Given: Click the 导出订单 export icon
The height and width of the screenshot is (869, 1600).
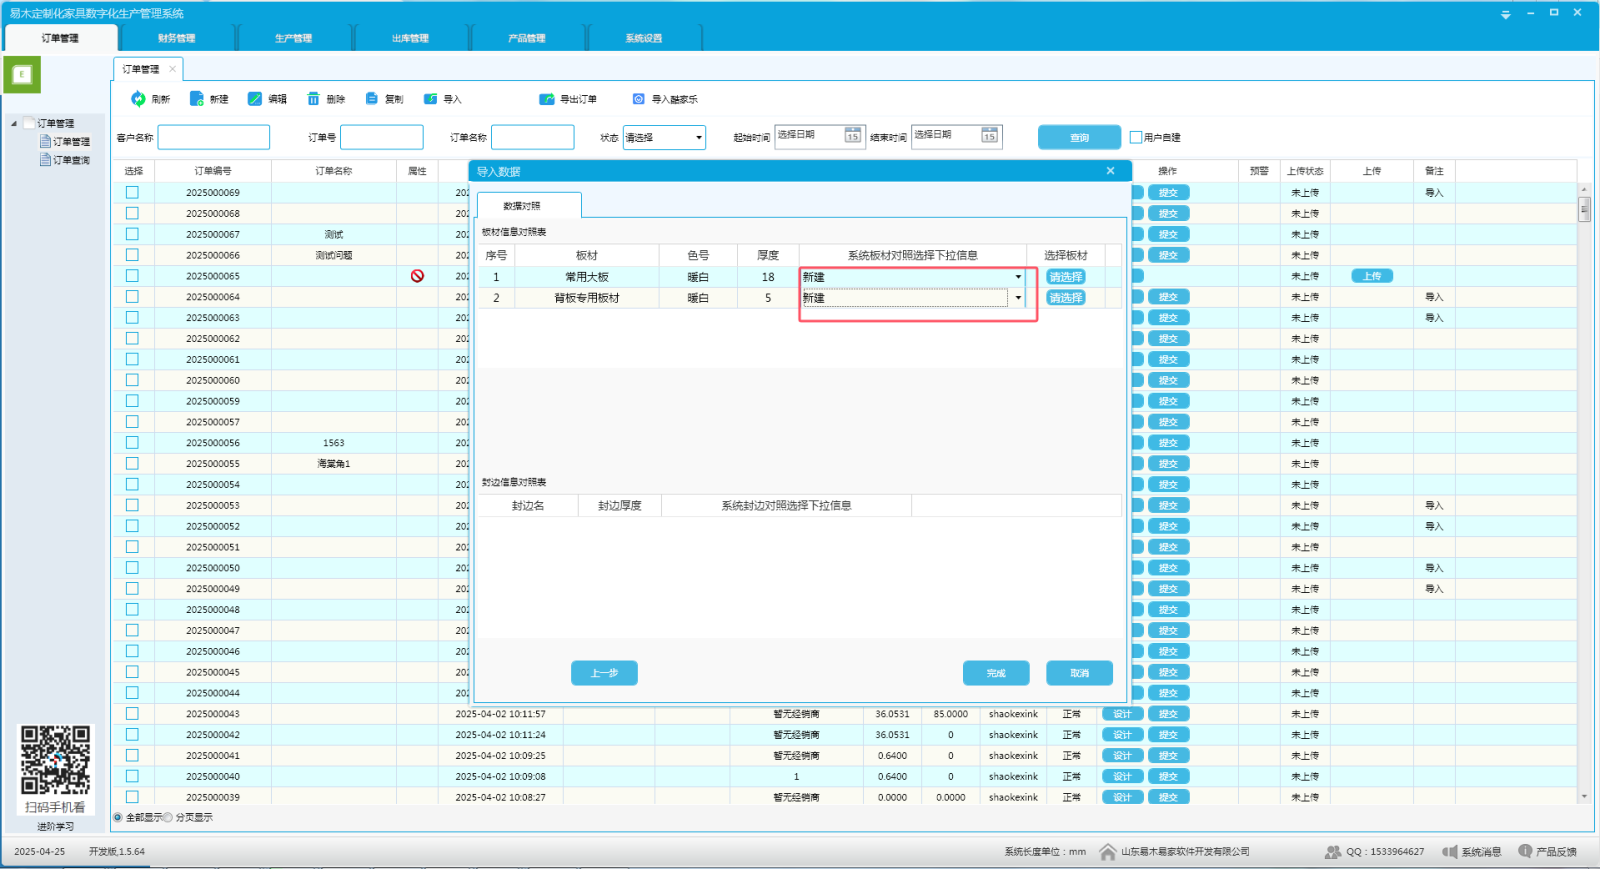Looking at the screenshot, I should [x=547, y=99].
